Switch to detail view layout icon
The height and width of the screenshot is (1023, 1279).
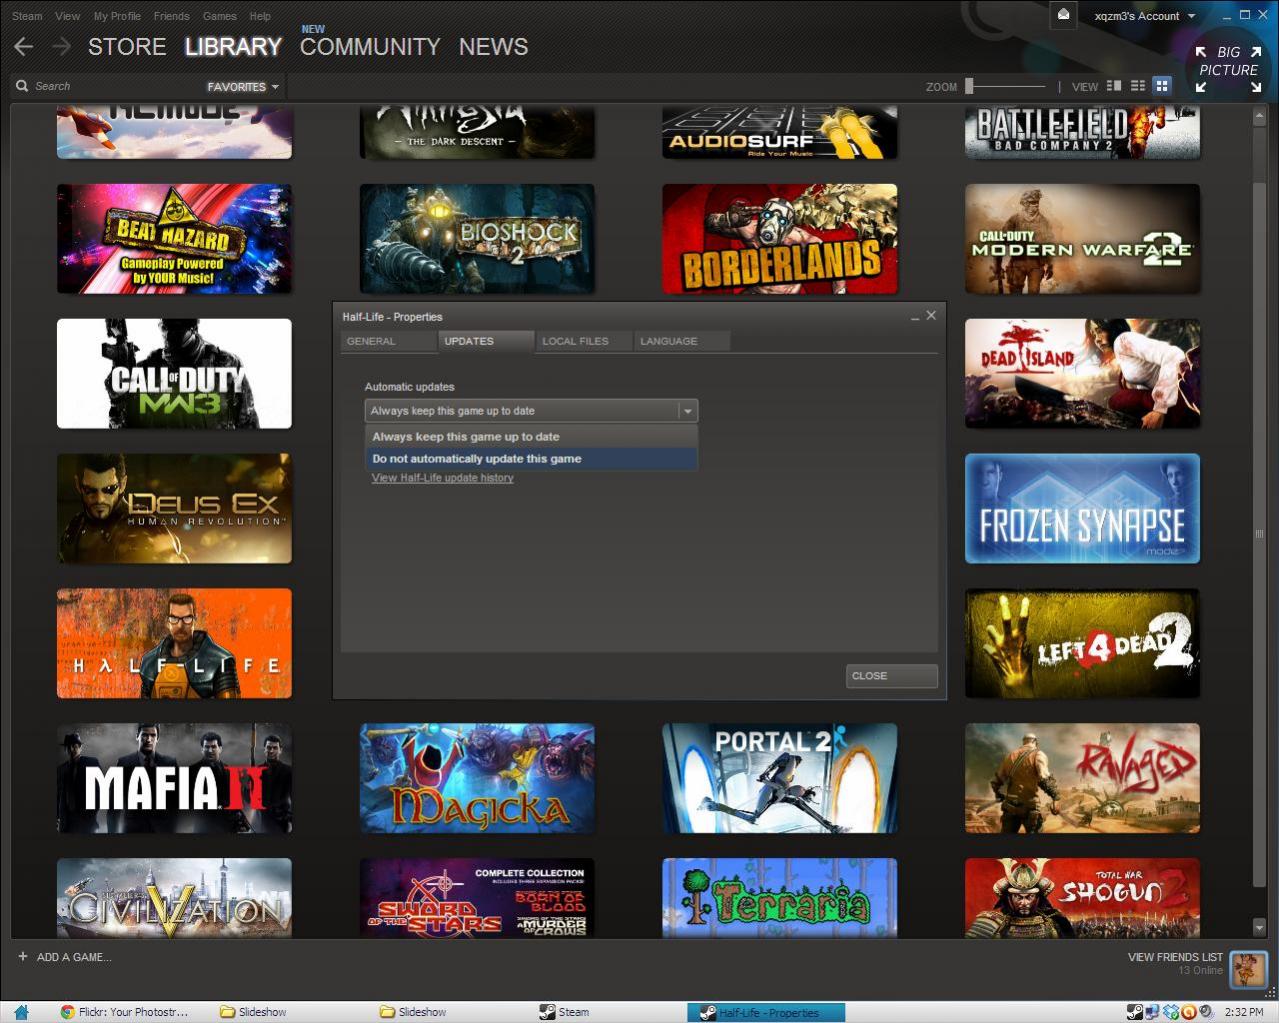point(1114,86)
